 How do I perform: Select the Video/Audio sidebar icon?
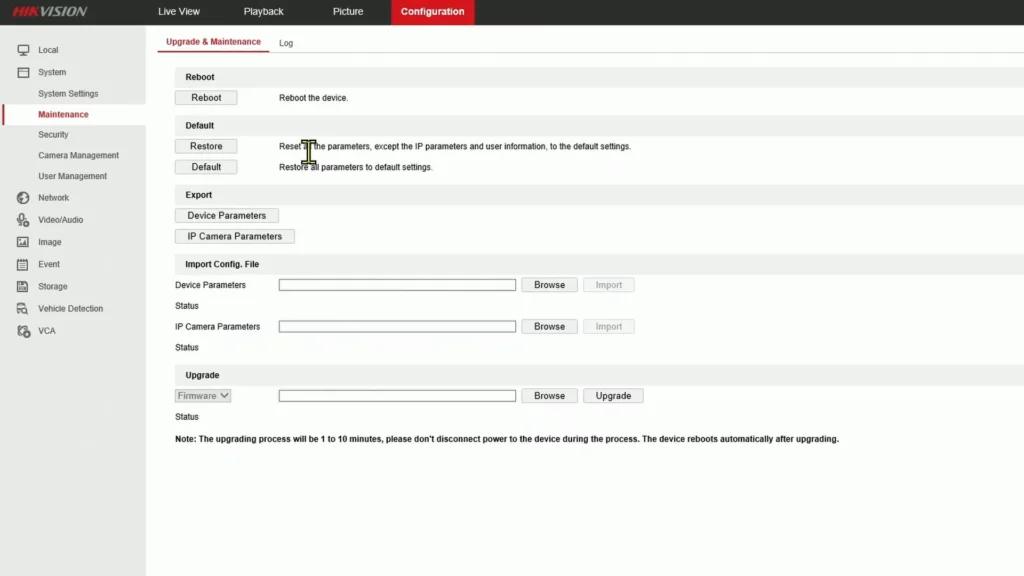[x=22, y=219]
